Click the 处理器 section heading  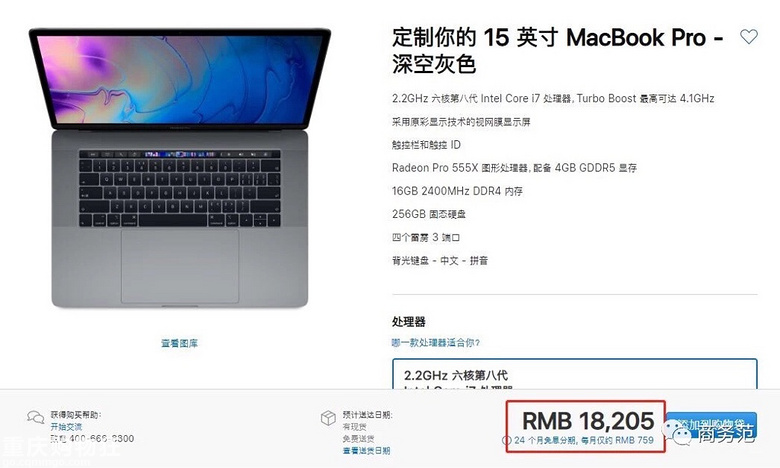408,321
